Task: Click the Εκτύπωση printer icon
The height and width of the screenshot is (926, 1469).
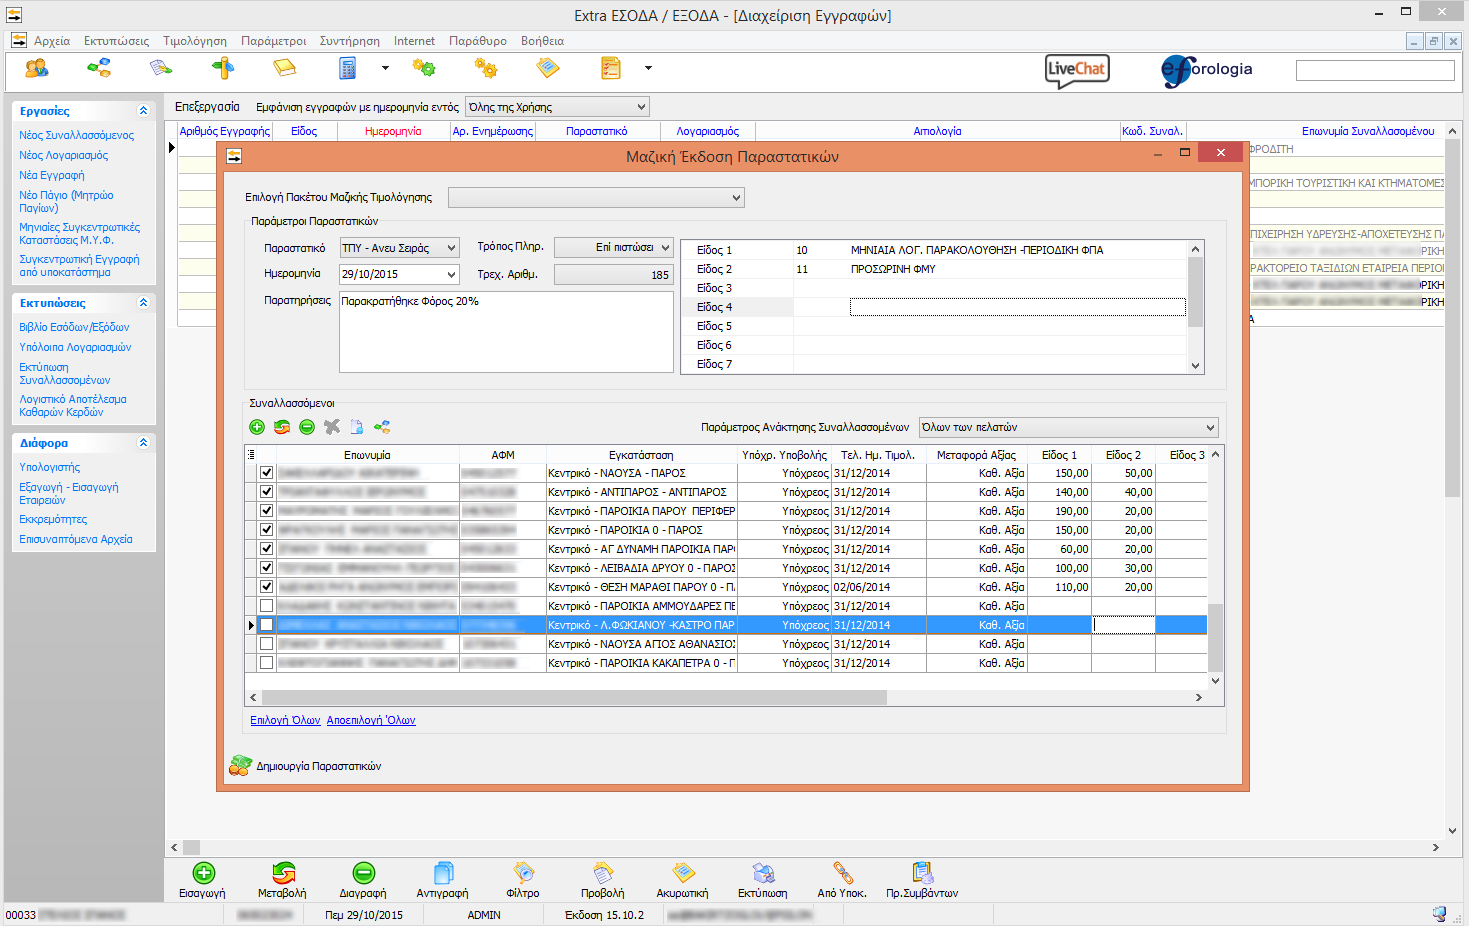Action: pos(763,873)
